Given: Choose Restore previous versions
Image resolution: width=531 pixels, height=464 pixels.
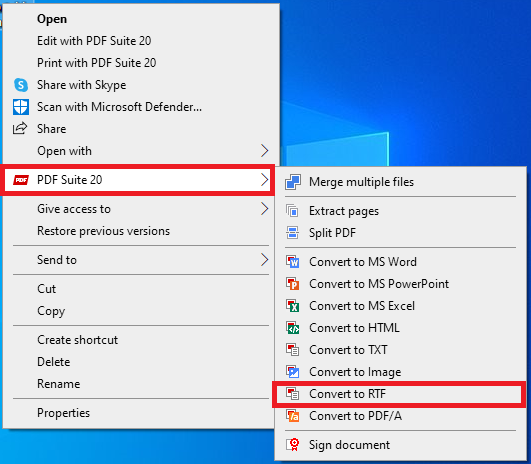Looking at the screenshot, I should 104,231.
